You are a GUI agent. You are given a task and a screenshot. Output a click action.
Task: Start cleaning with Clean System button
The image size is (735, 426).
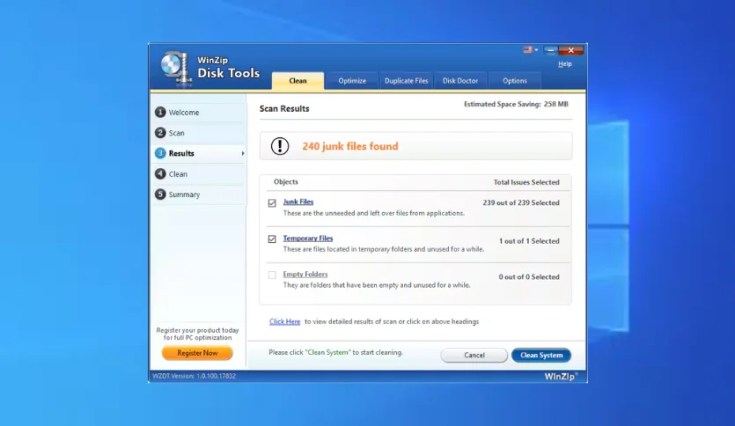(x=541, y=355)
